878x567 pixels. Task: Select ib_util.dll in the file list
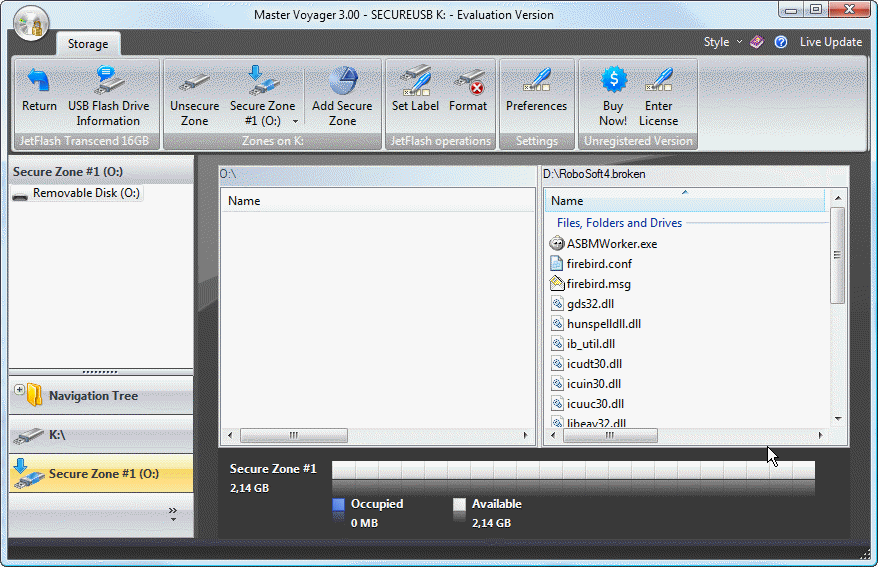click(591, 344)
